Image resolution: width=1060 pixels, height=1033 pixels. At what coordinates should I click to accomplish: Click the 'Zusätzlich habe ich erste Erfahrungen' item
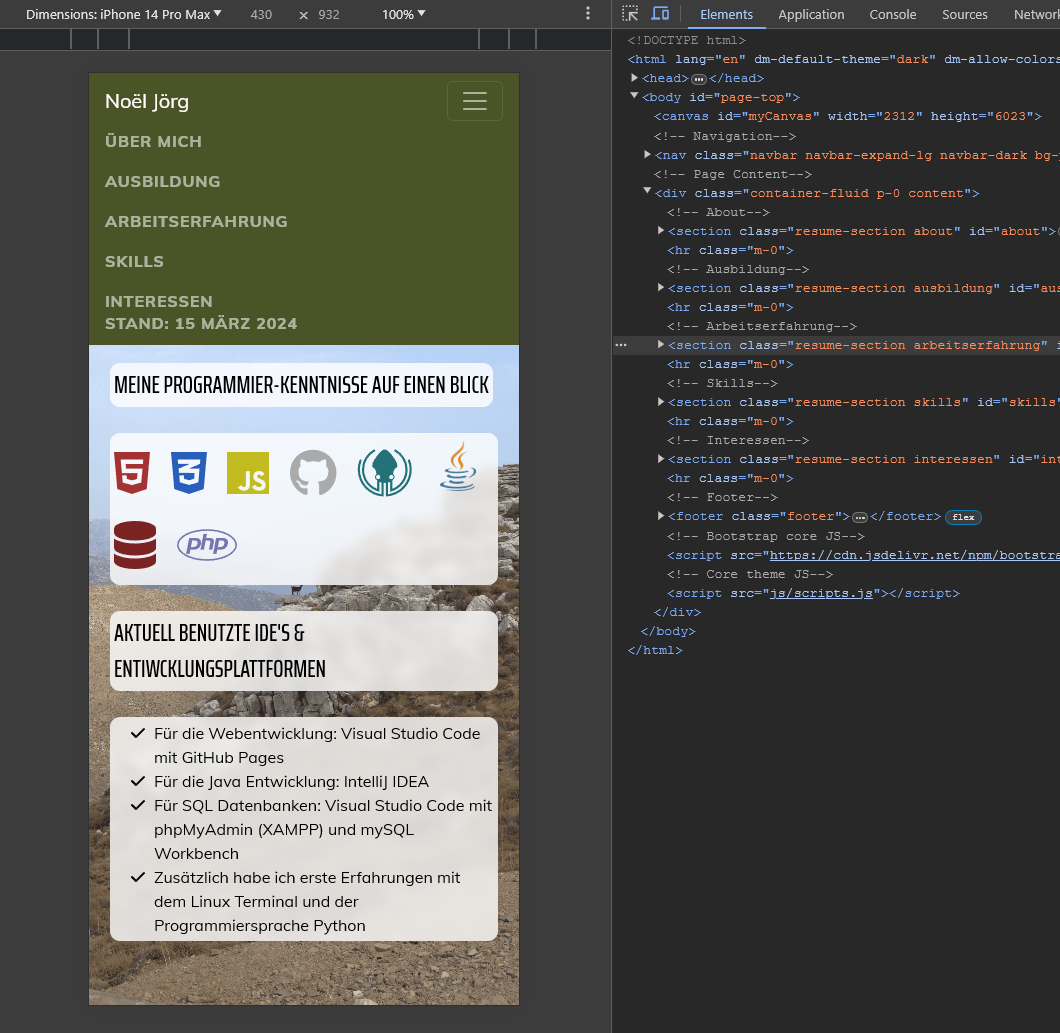pyautogui.click(x=307, y=901)
